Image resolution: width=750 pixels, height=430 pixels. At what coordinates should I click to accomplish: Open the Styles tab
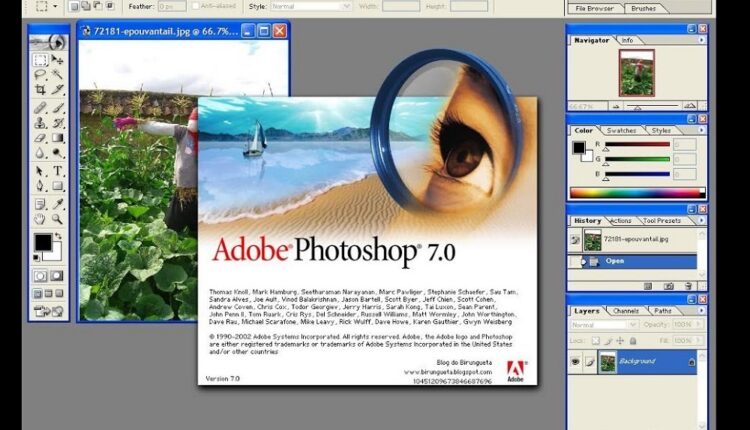(661, 131)
